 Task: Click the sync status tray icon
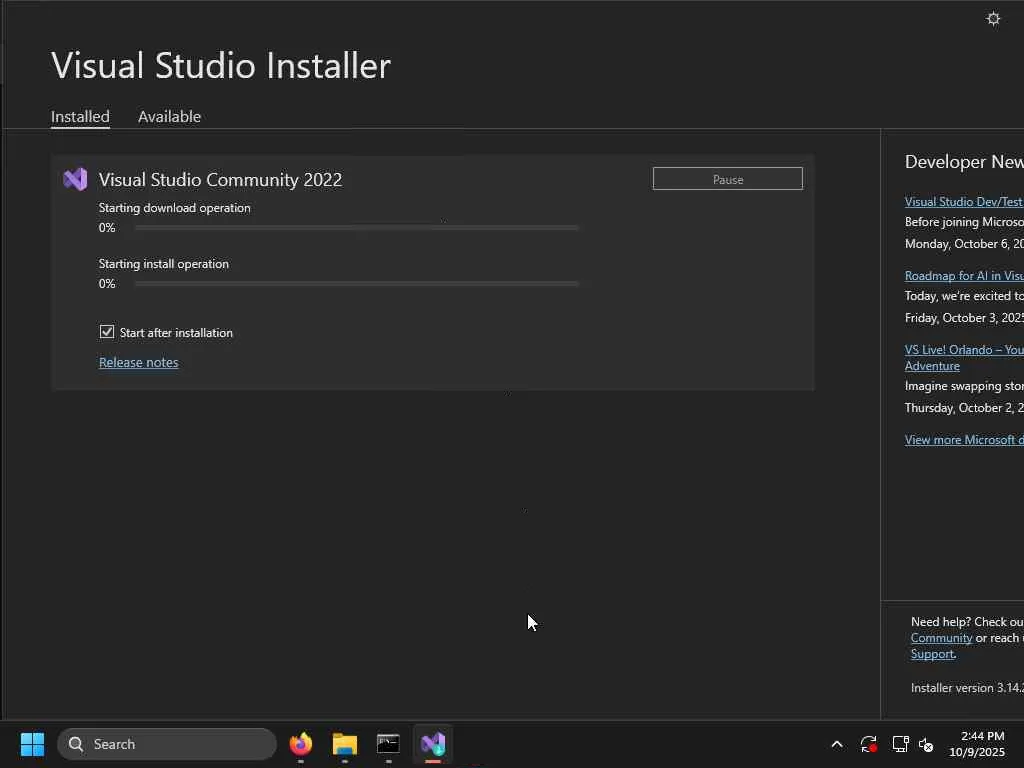coord(868,744)
